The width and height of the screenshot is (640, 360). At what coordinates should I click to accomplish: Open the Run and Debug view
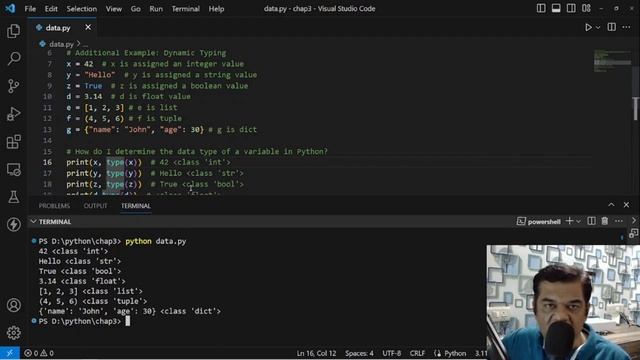pos(13,114)
